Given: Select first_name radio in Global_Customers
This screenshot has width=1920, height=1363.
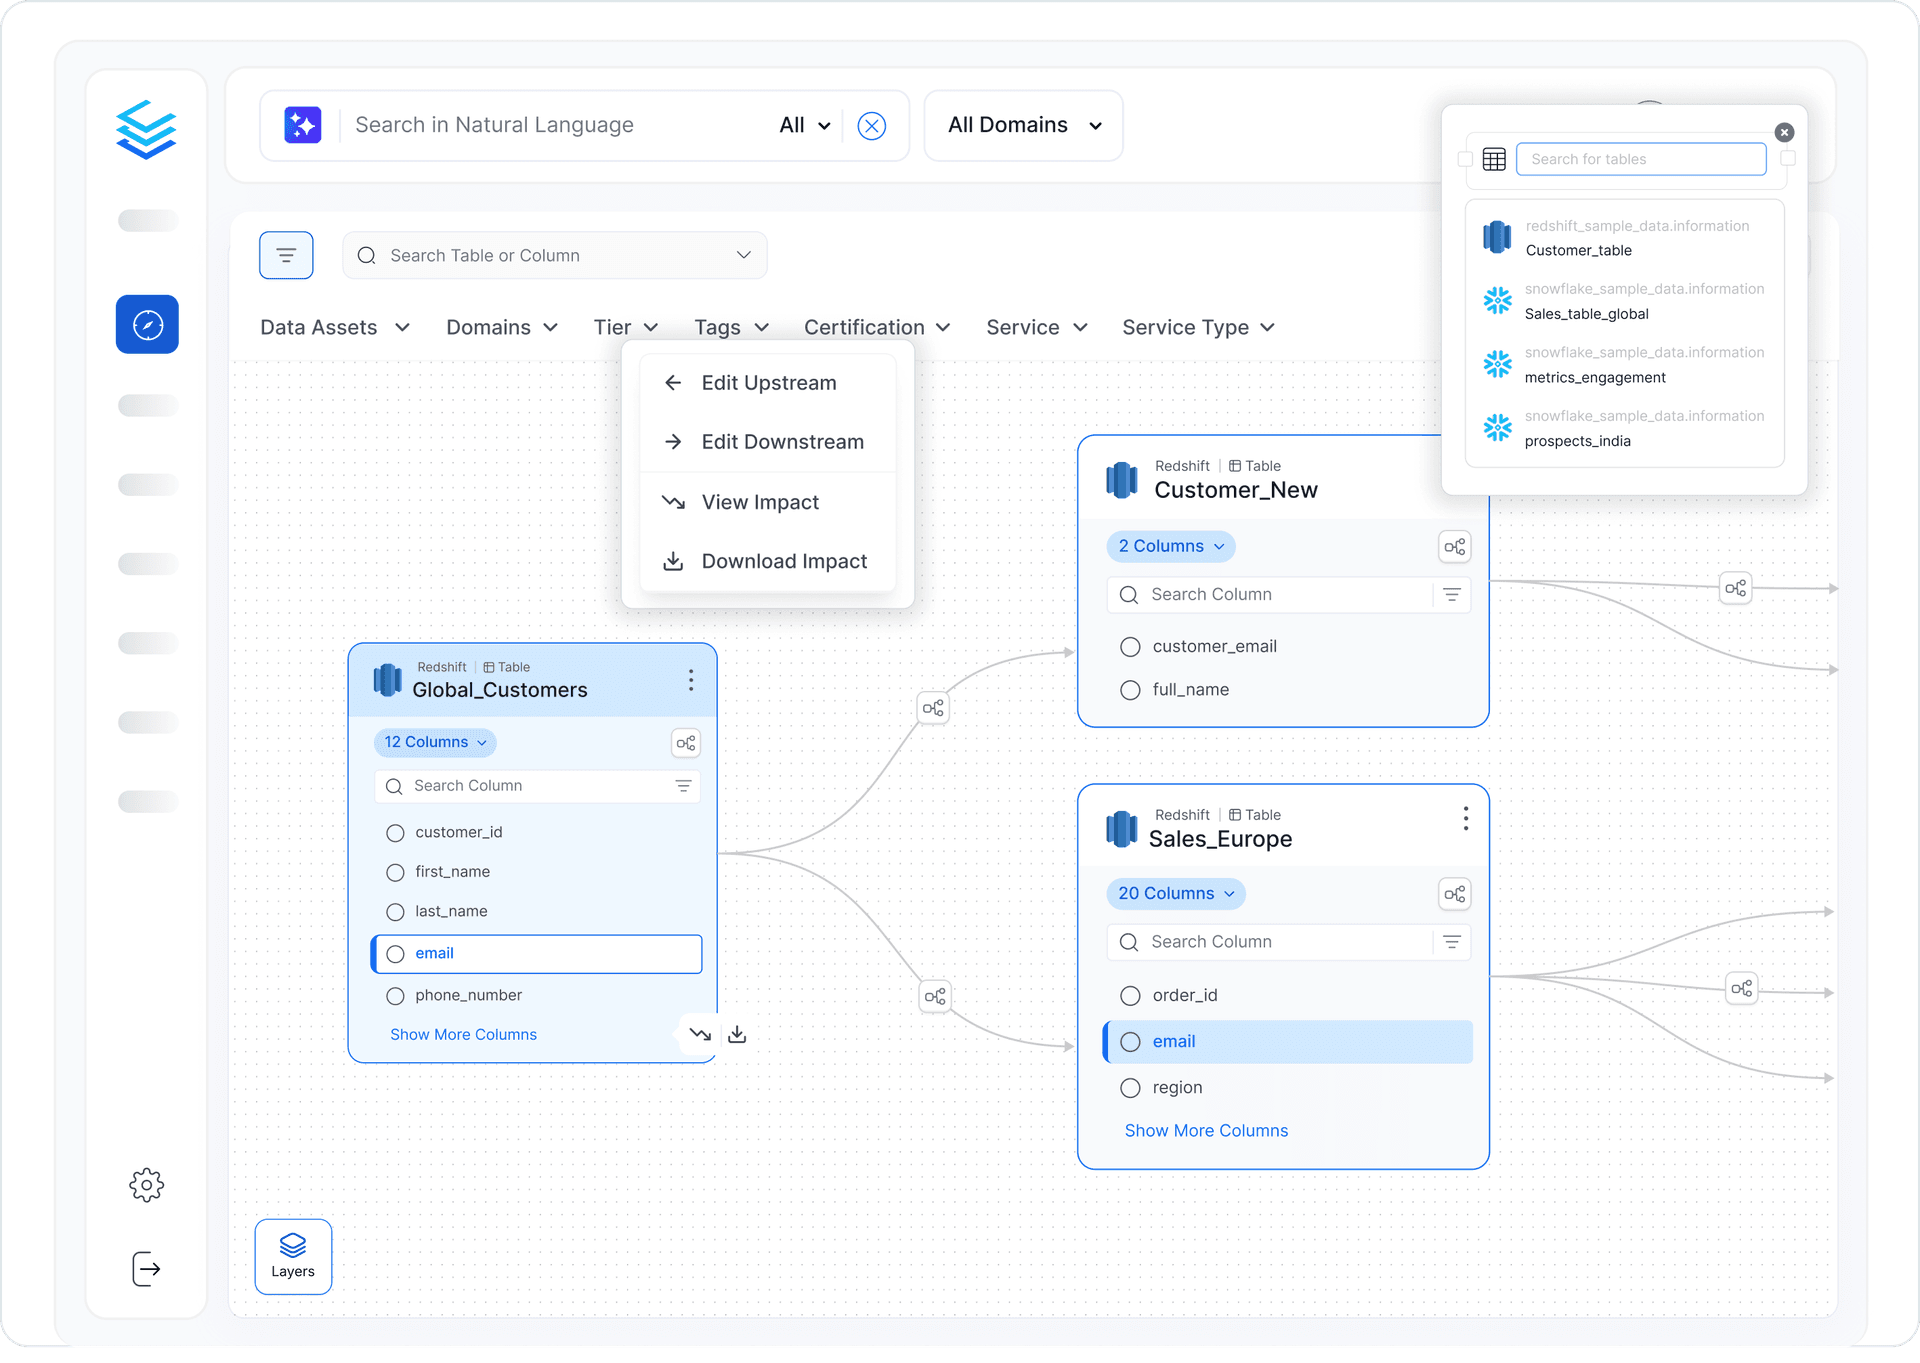Looking at the screenshot, I should [x=395, y=872].
